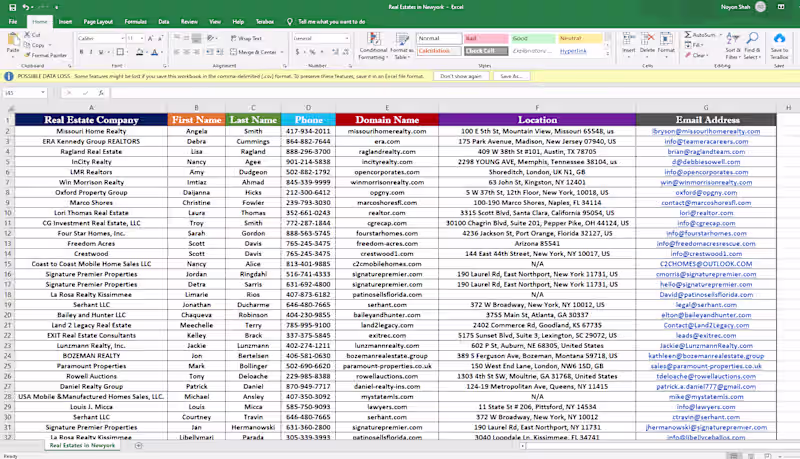Click the Accounting dollar sign icon

(x=297, y=52)
